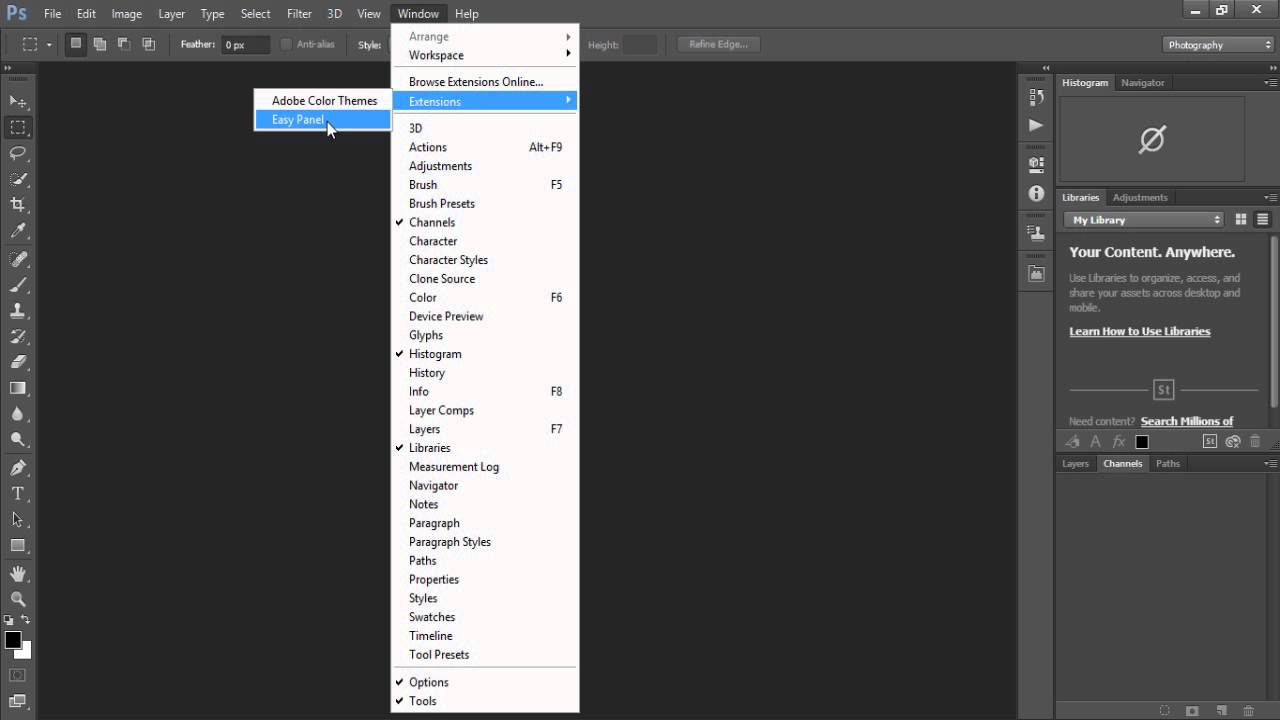1280x720 pixels.
Task: Click the trash icon in Libraries footer
Action: (1255, 441)
